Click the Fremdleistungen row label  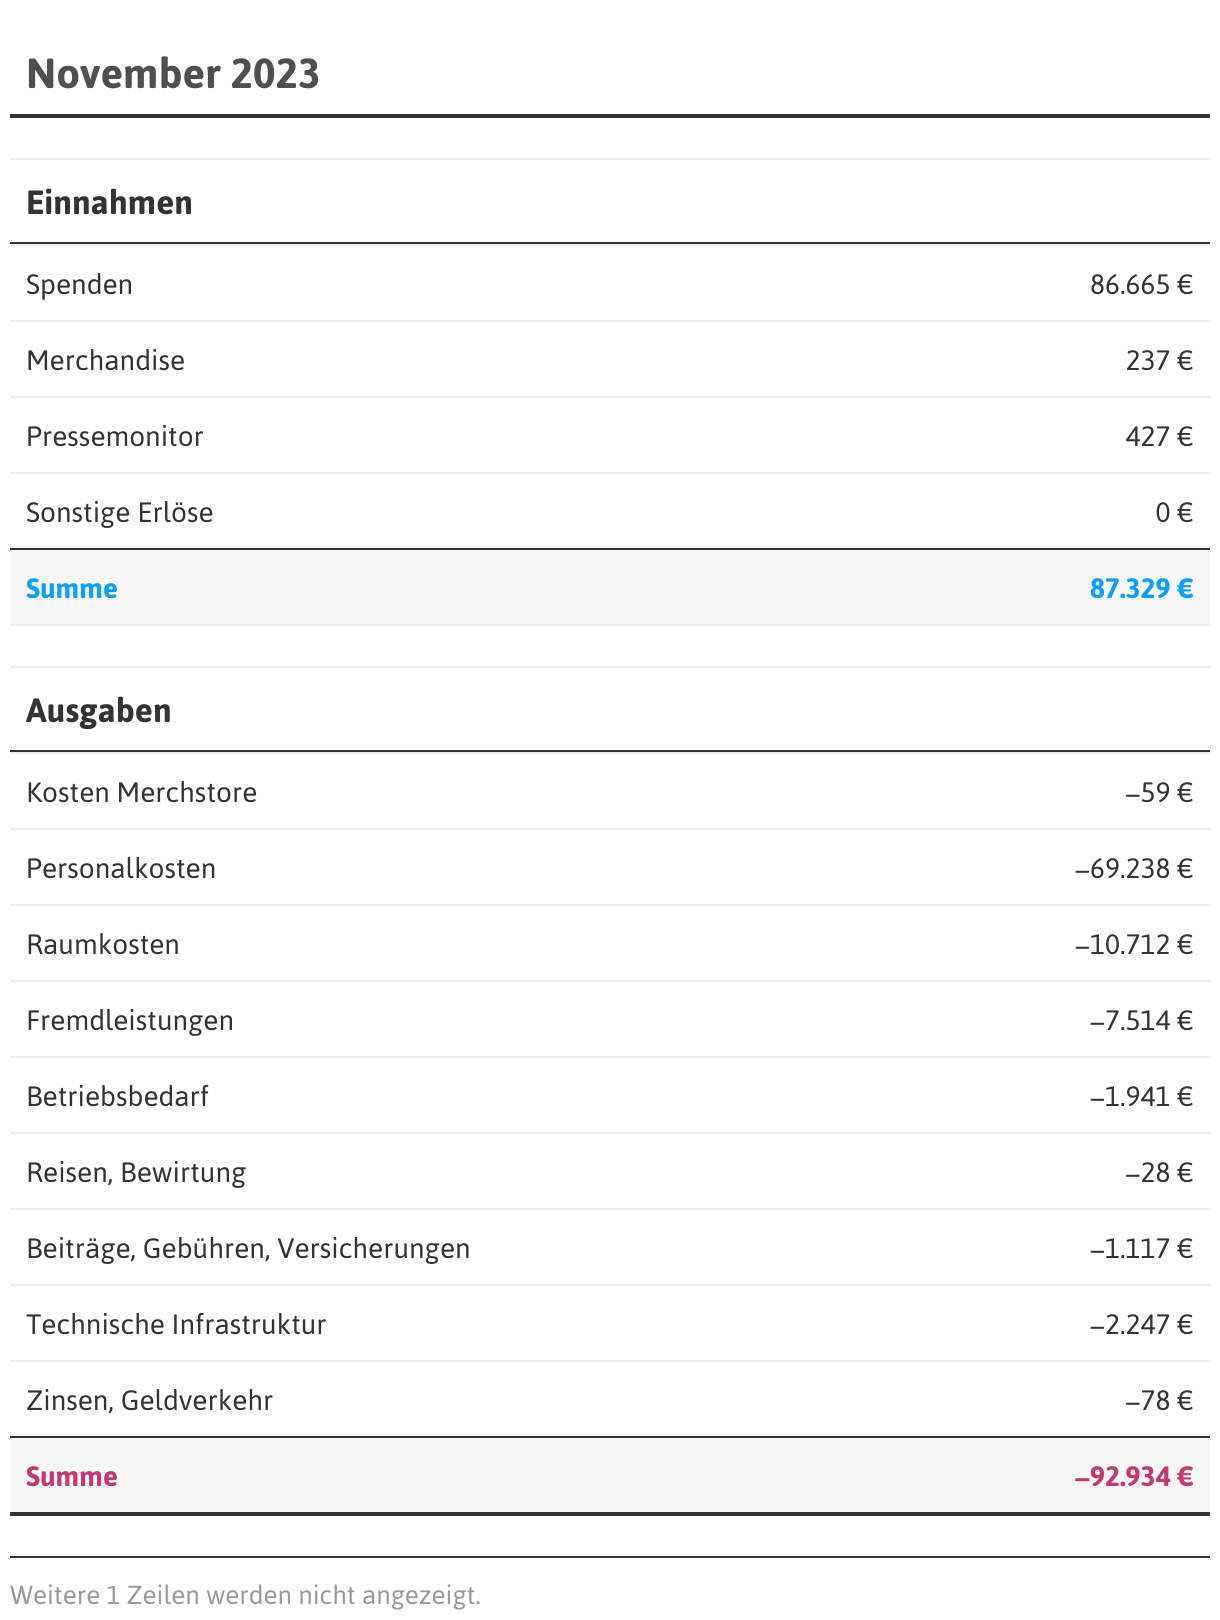(130, 1021)
